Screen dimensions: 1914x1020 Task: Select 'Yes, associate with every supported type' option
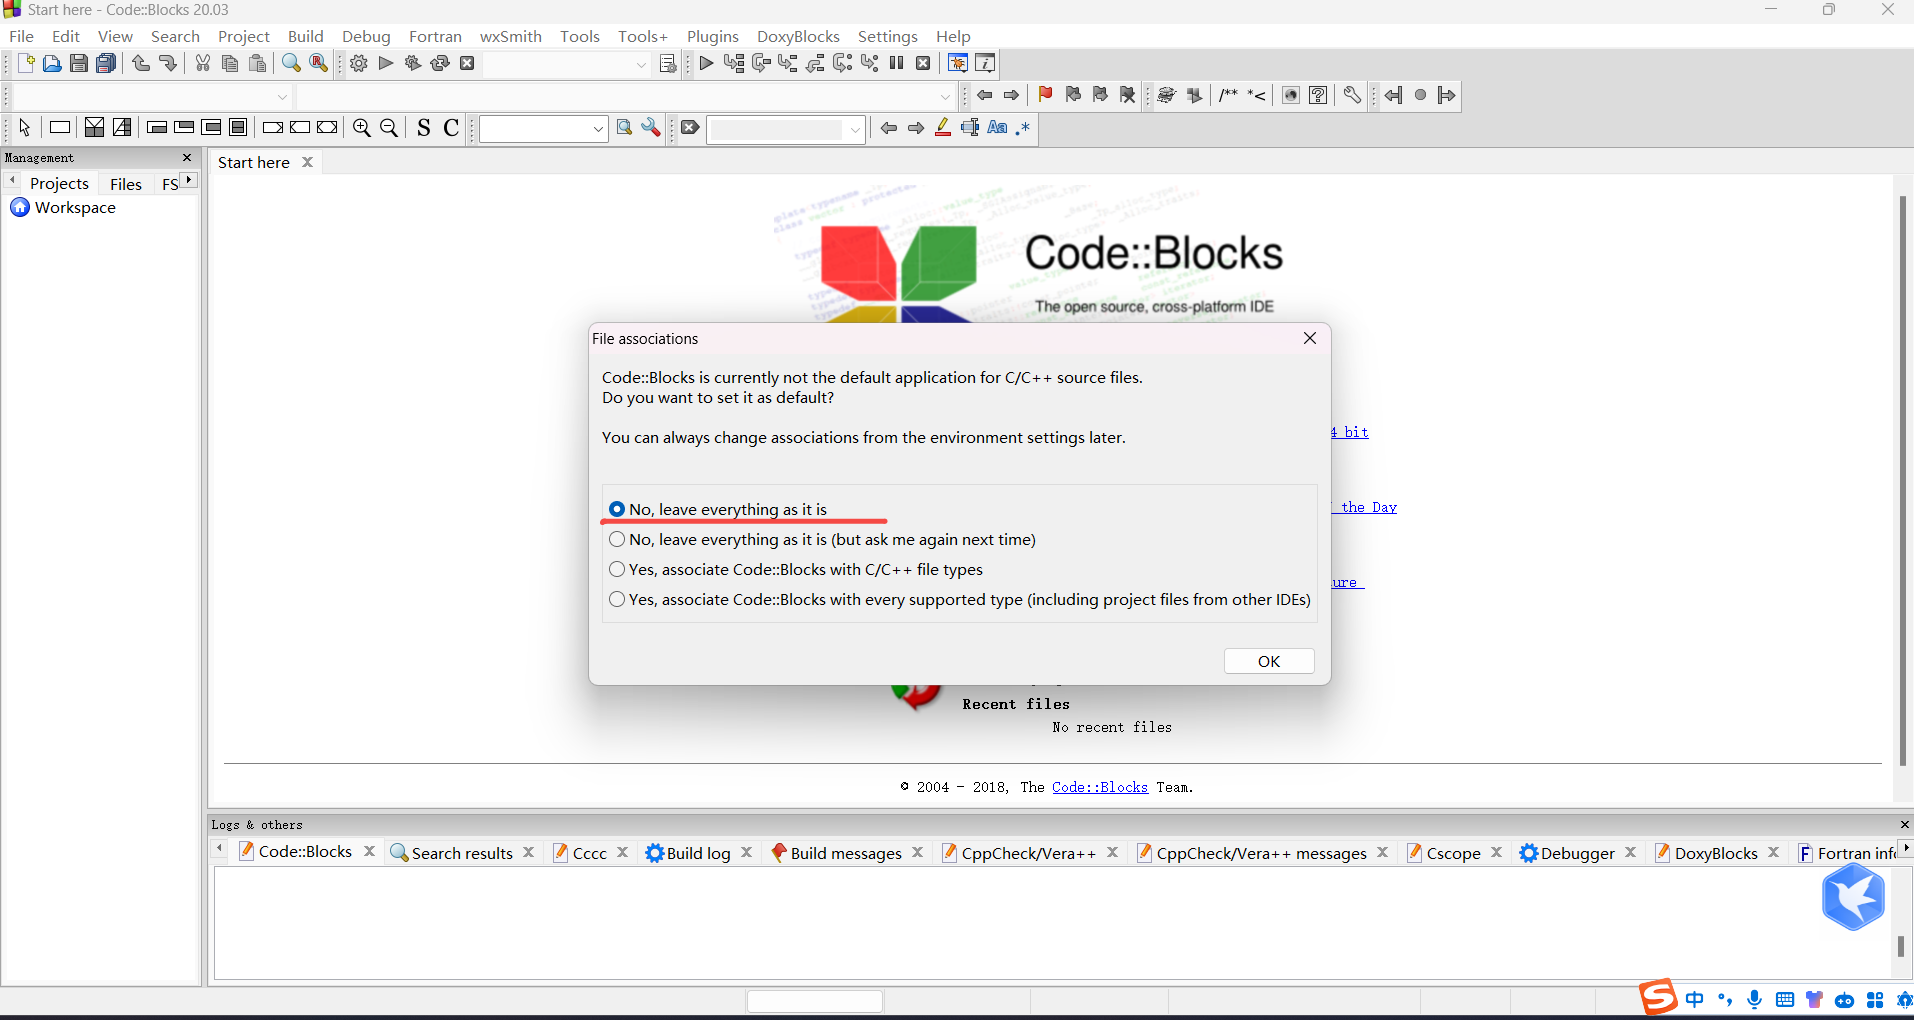coord(960,599)
